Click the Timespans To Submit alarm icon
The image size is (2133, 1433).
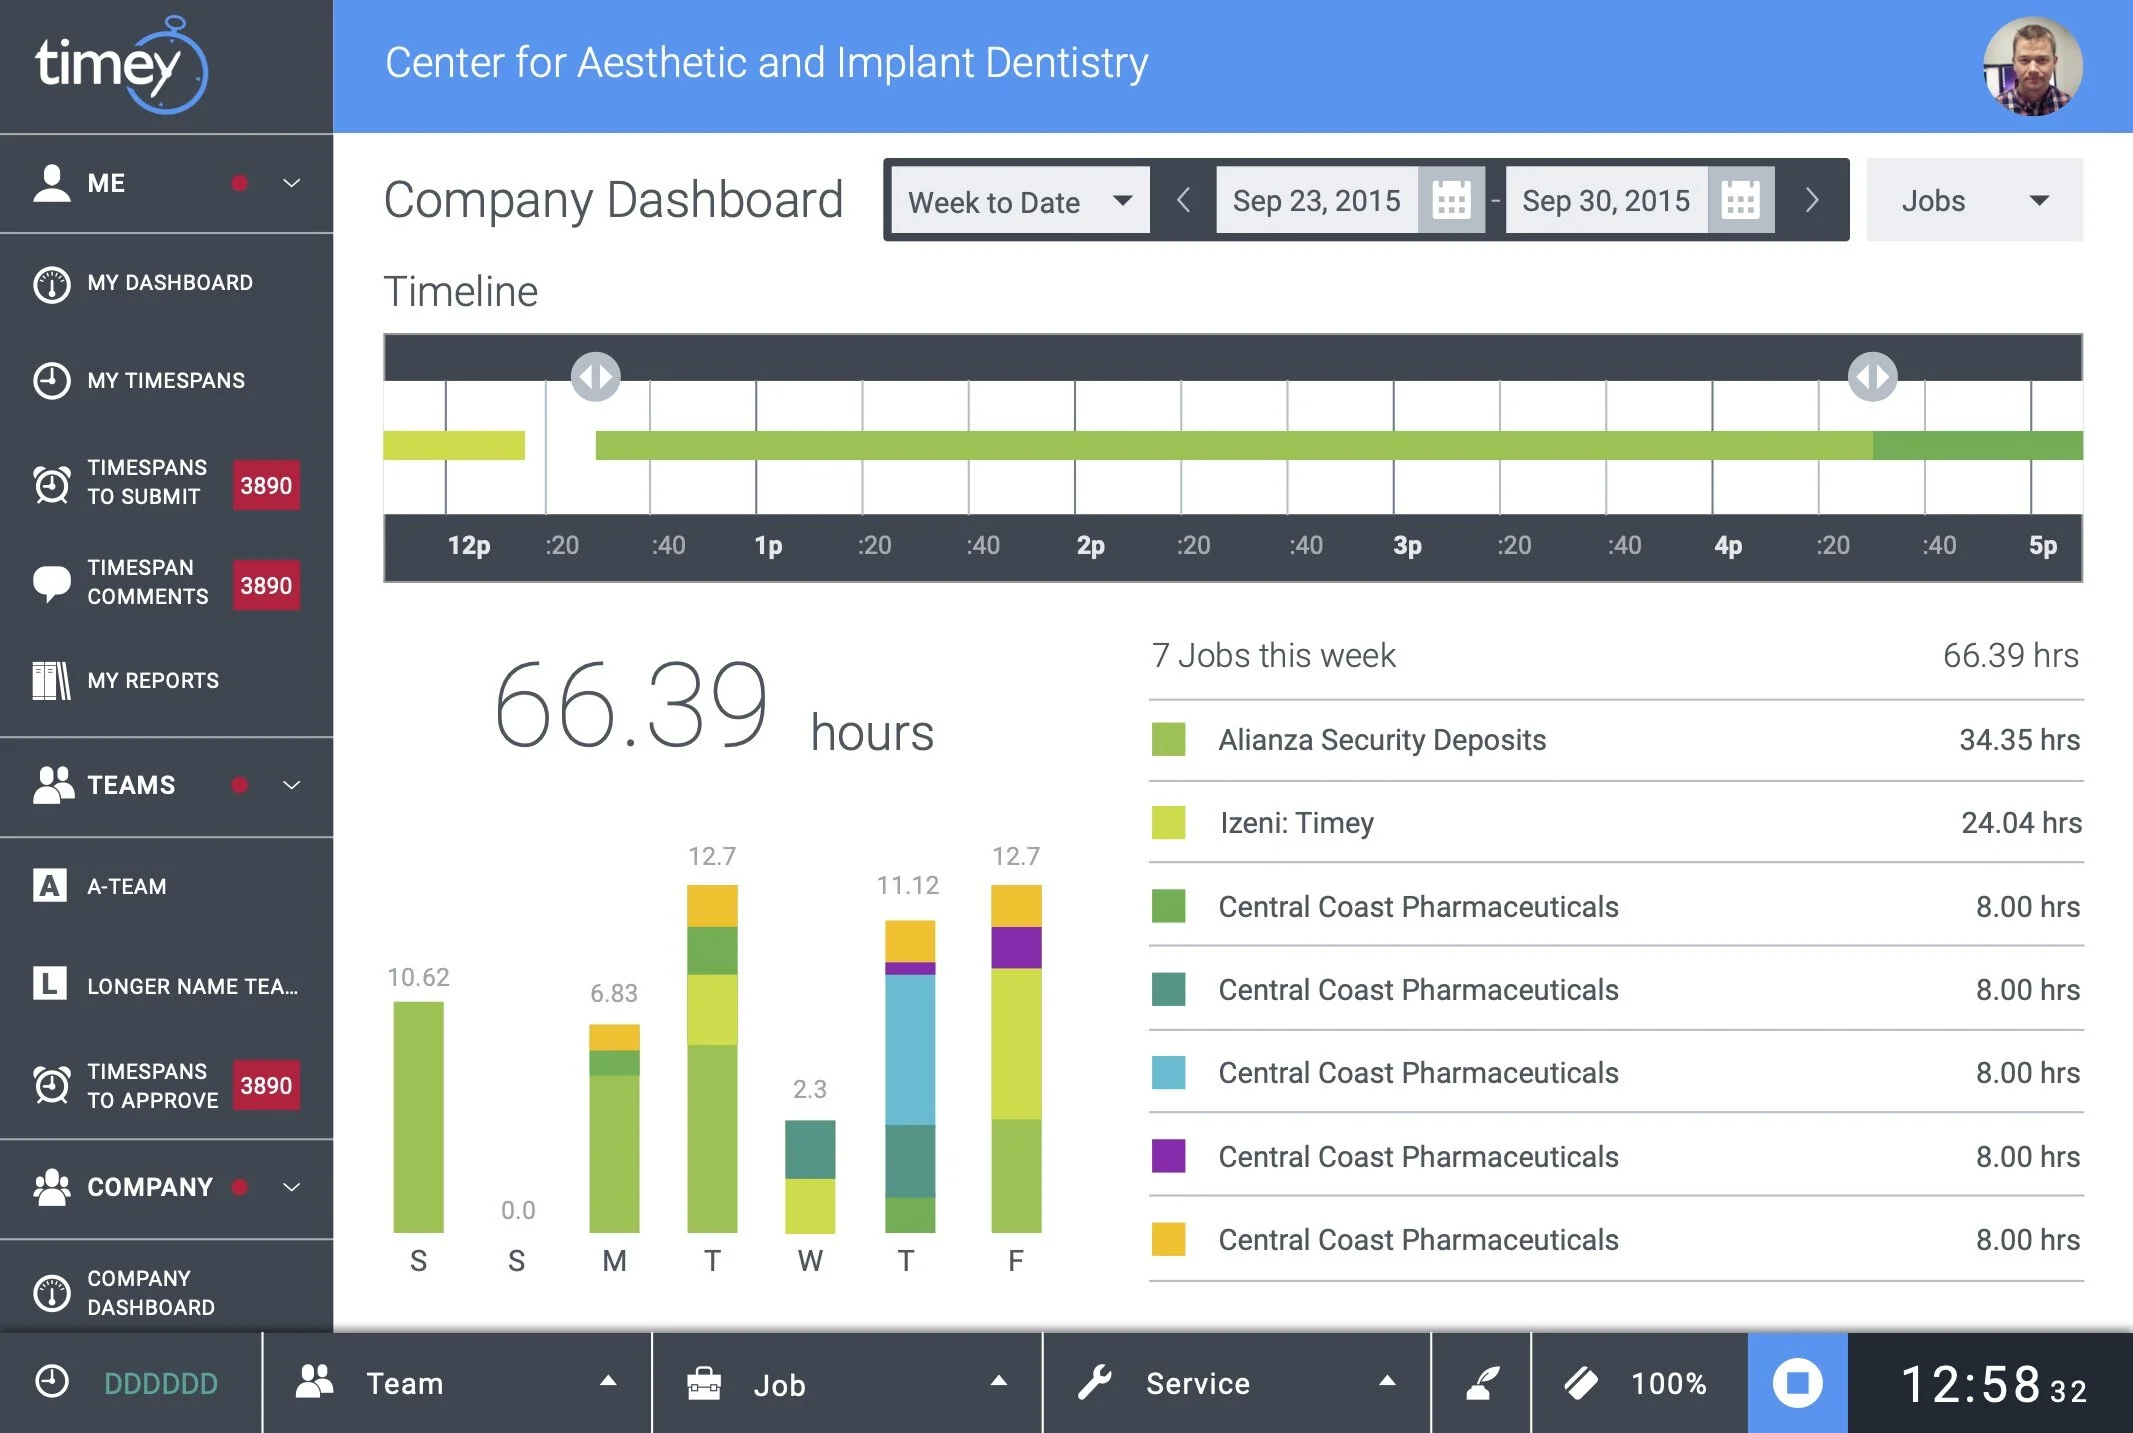click(51, 484)
